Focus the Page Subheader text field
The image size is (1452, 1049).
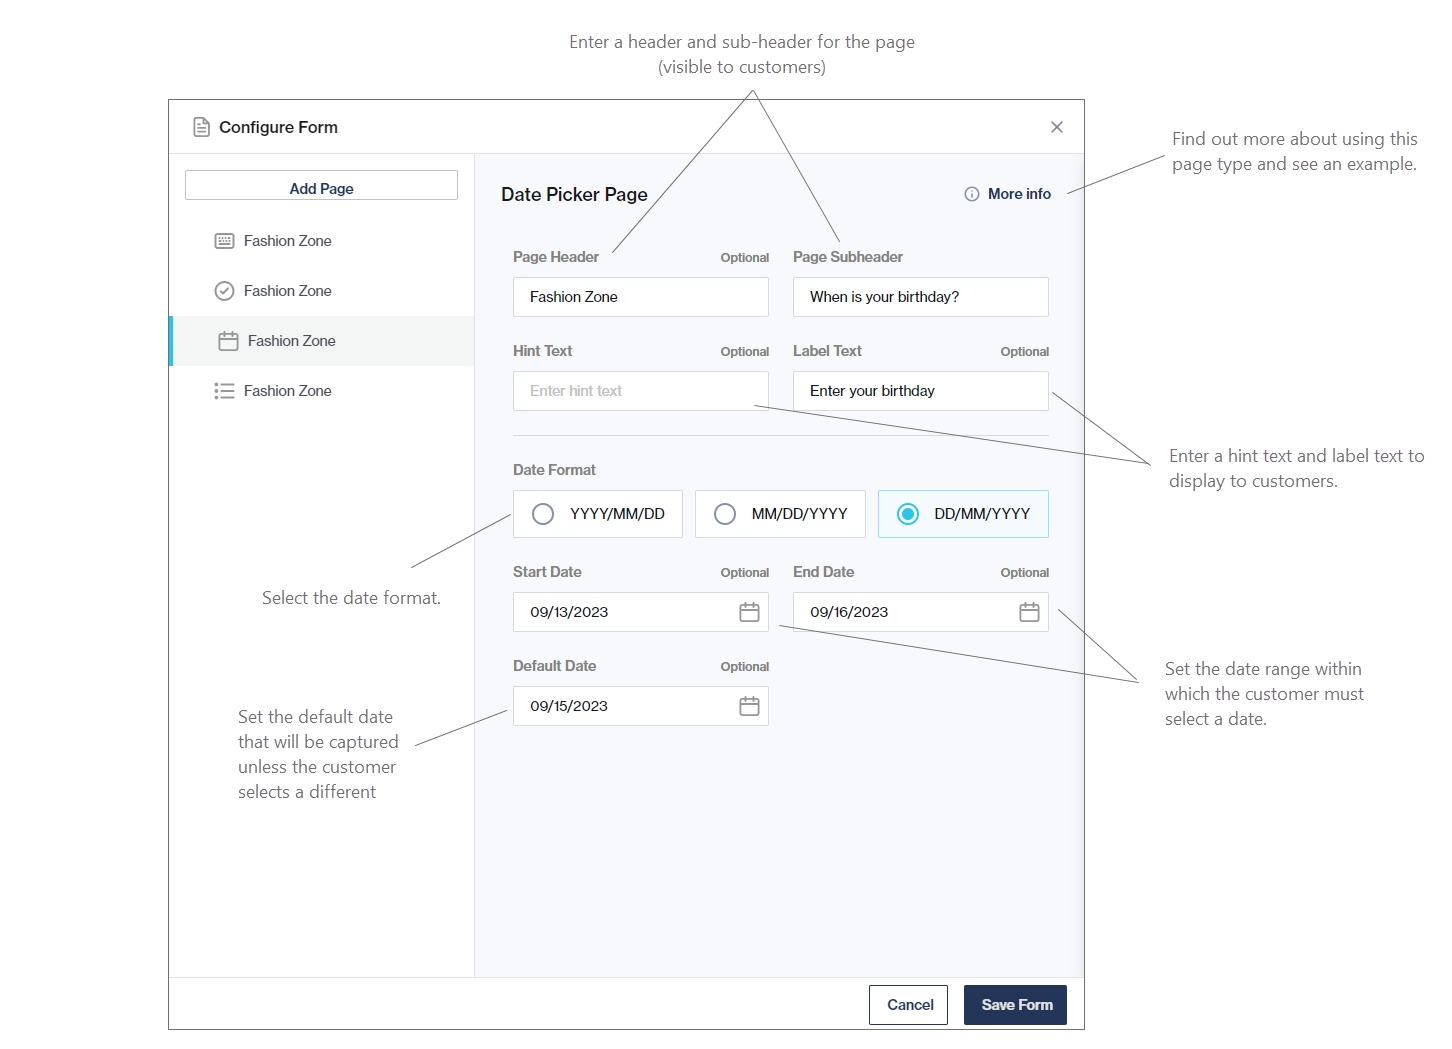click(920, 297)
